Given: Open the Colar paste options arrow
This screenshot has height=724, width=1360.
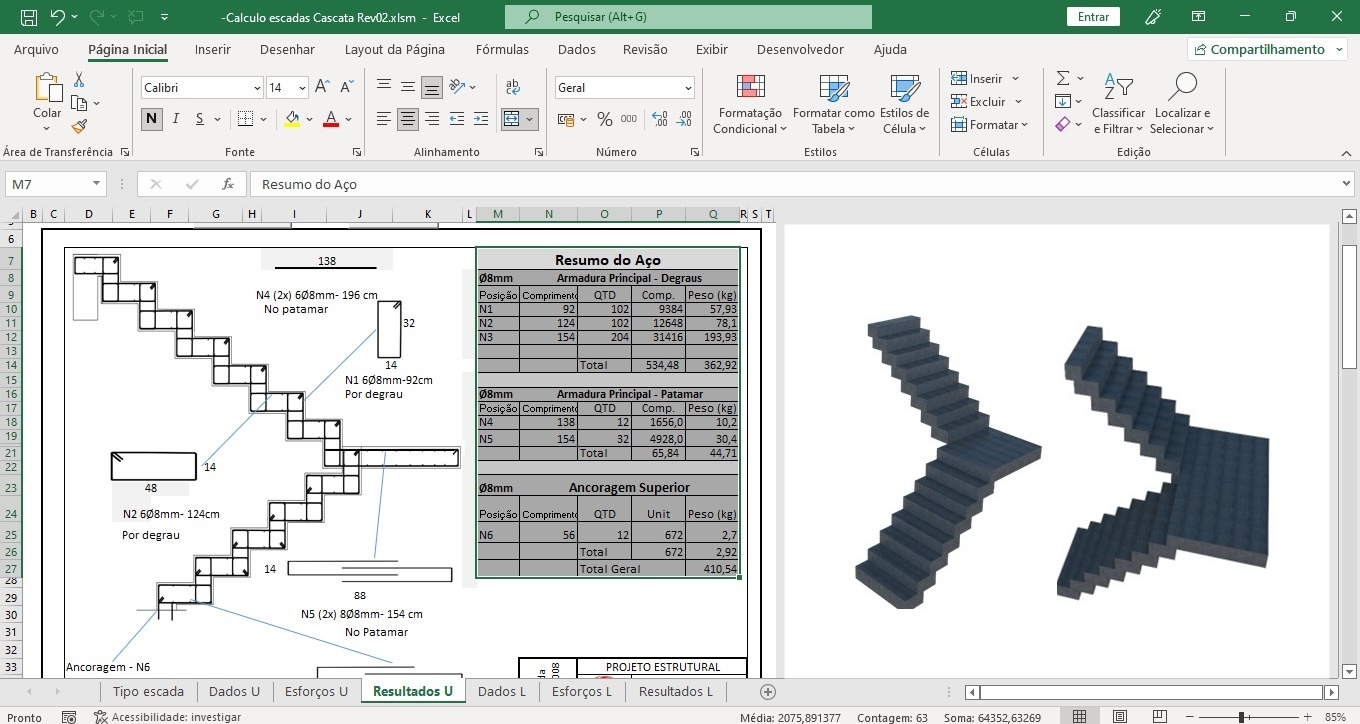Looking at the screenshot, I should point(47,128).
